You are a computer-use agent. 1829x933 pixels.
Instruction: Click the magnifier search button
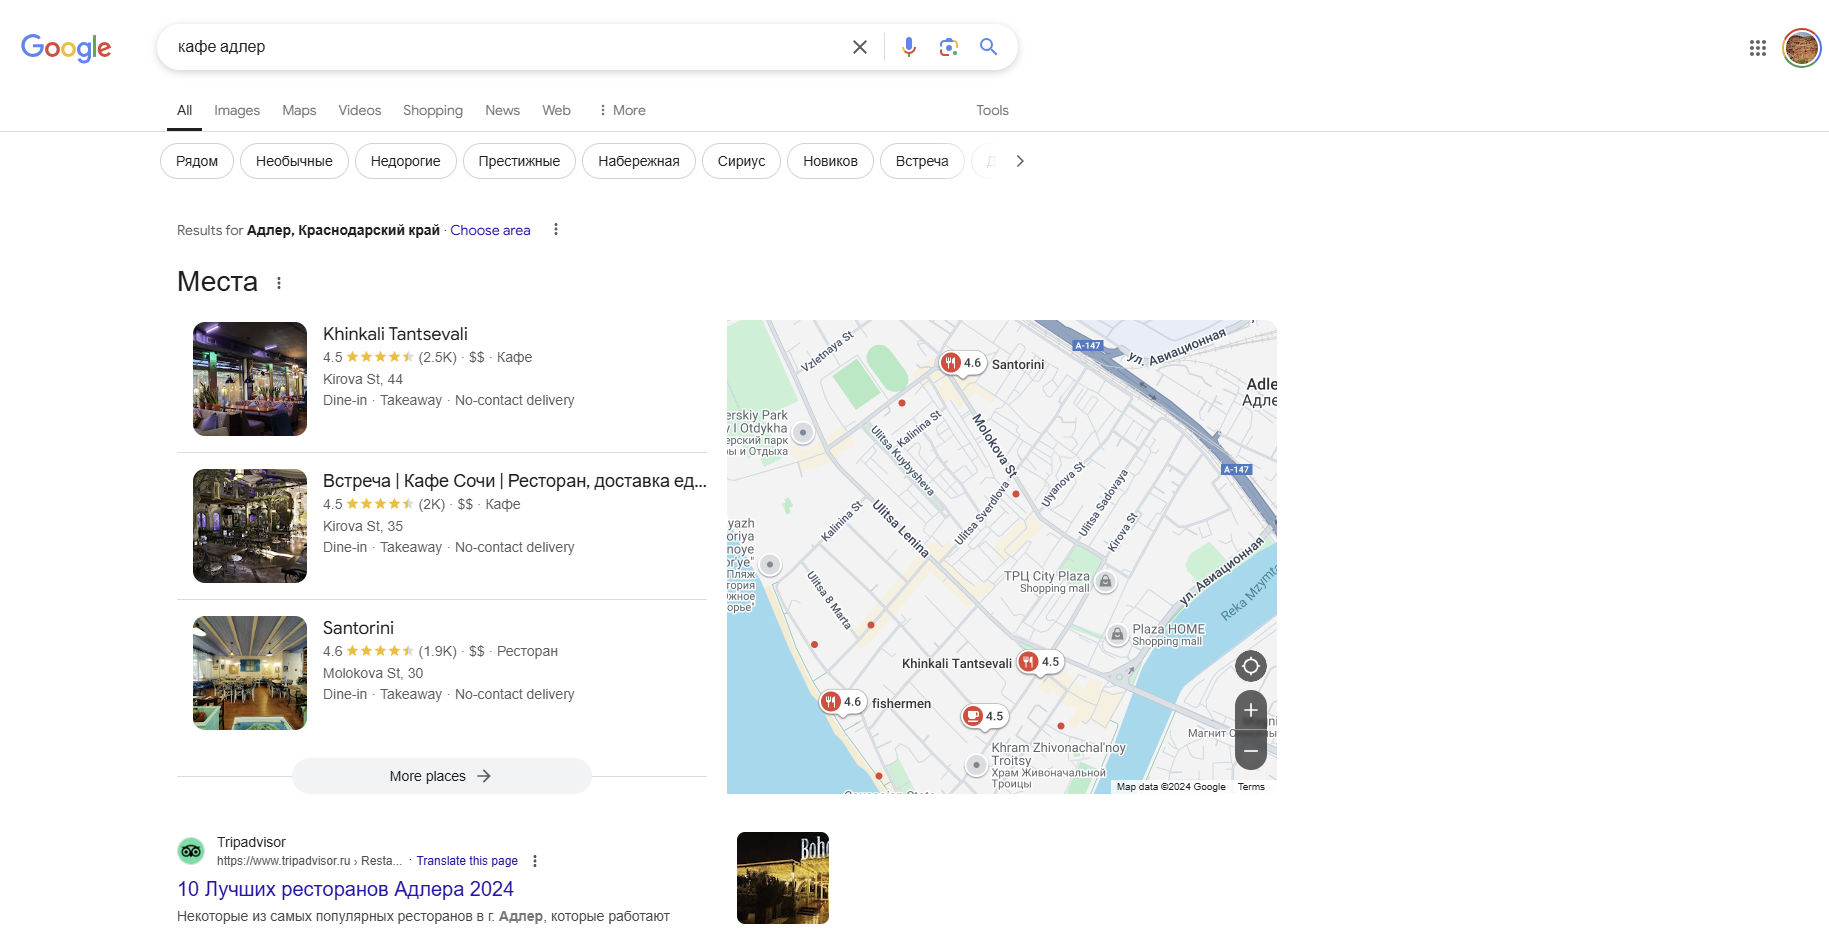pyautogui.click(x=988, y=47)
